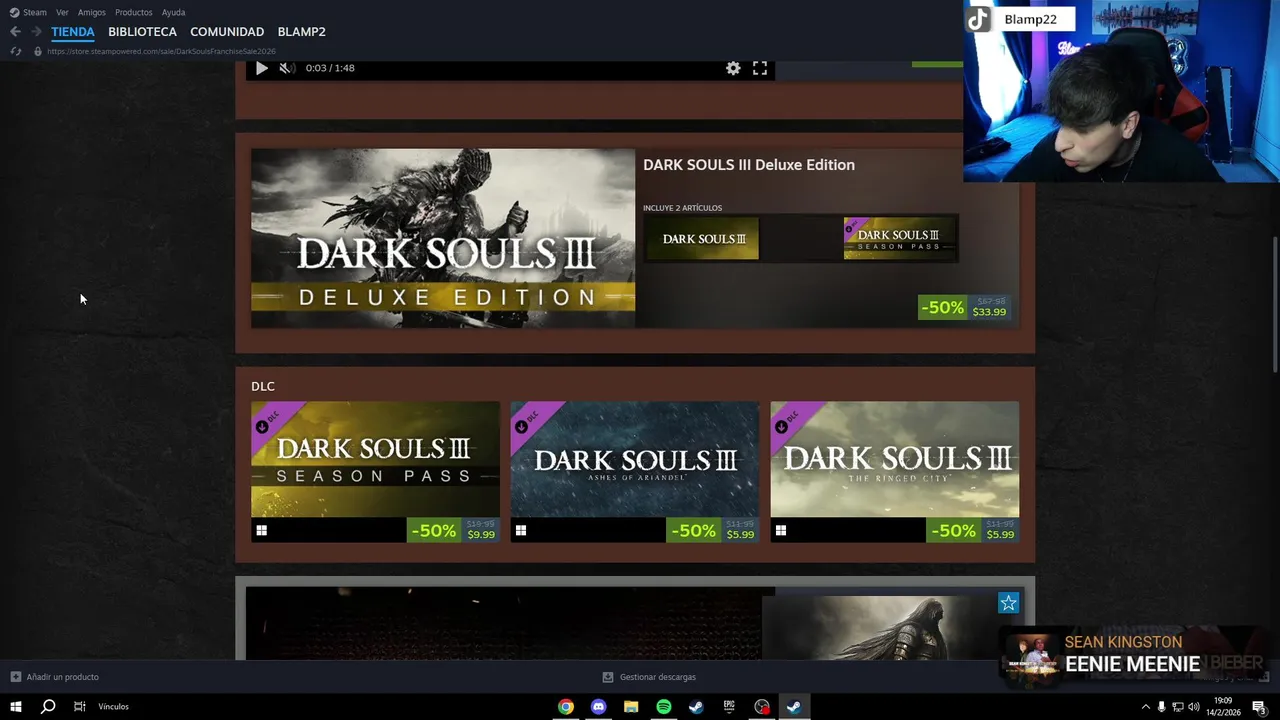
Task: Open the DARK SOULS III Deluxe Edition banner image
Action: 443,238
